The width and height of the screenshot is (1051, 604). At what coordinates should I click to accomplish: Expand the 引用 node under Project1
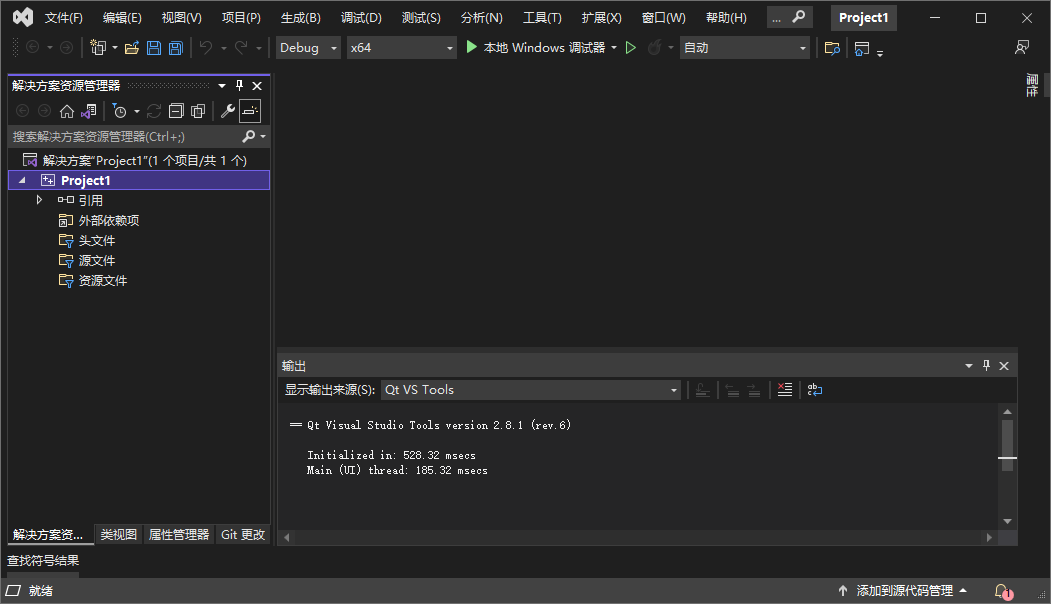tap(39, 199)
